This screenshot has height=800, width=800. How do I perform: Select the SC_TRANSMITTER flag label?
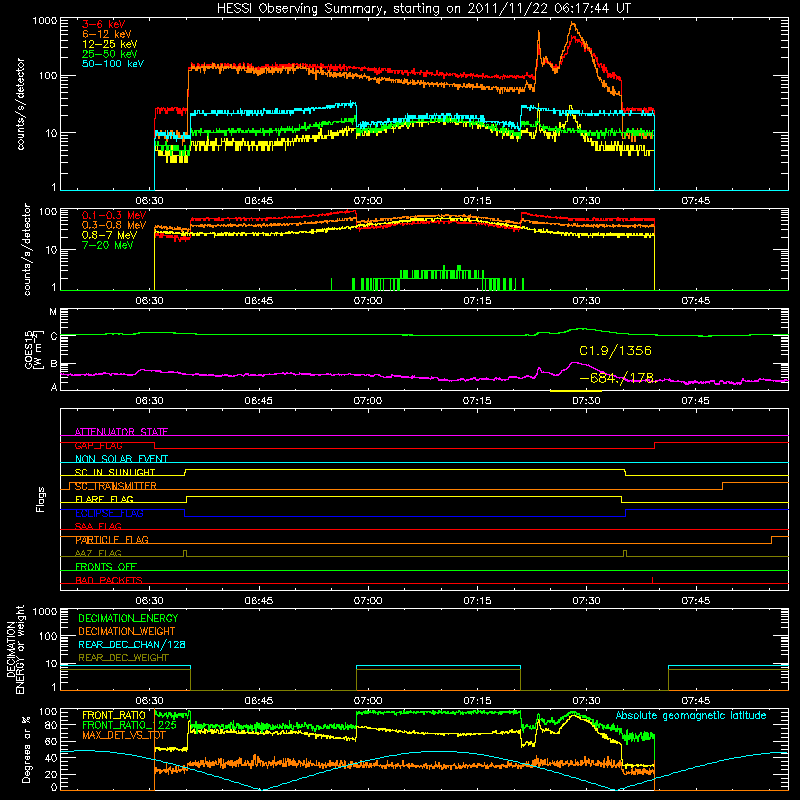(x=116, y=486)
